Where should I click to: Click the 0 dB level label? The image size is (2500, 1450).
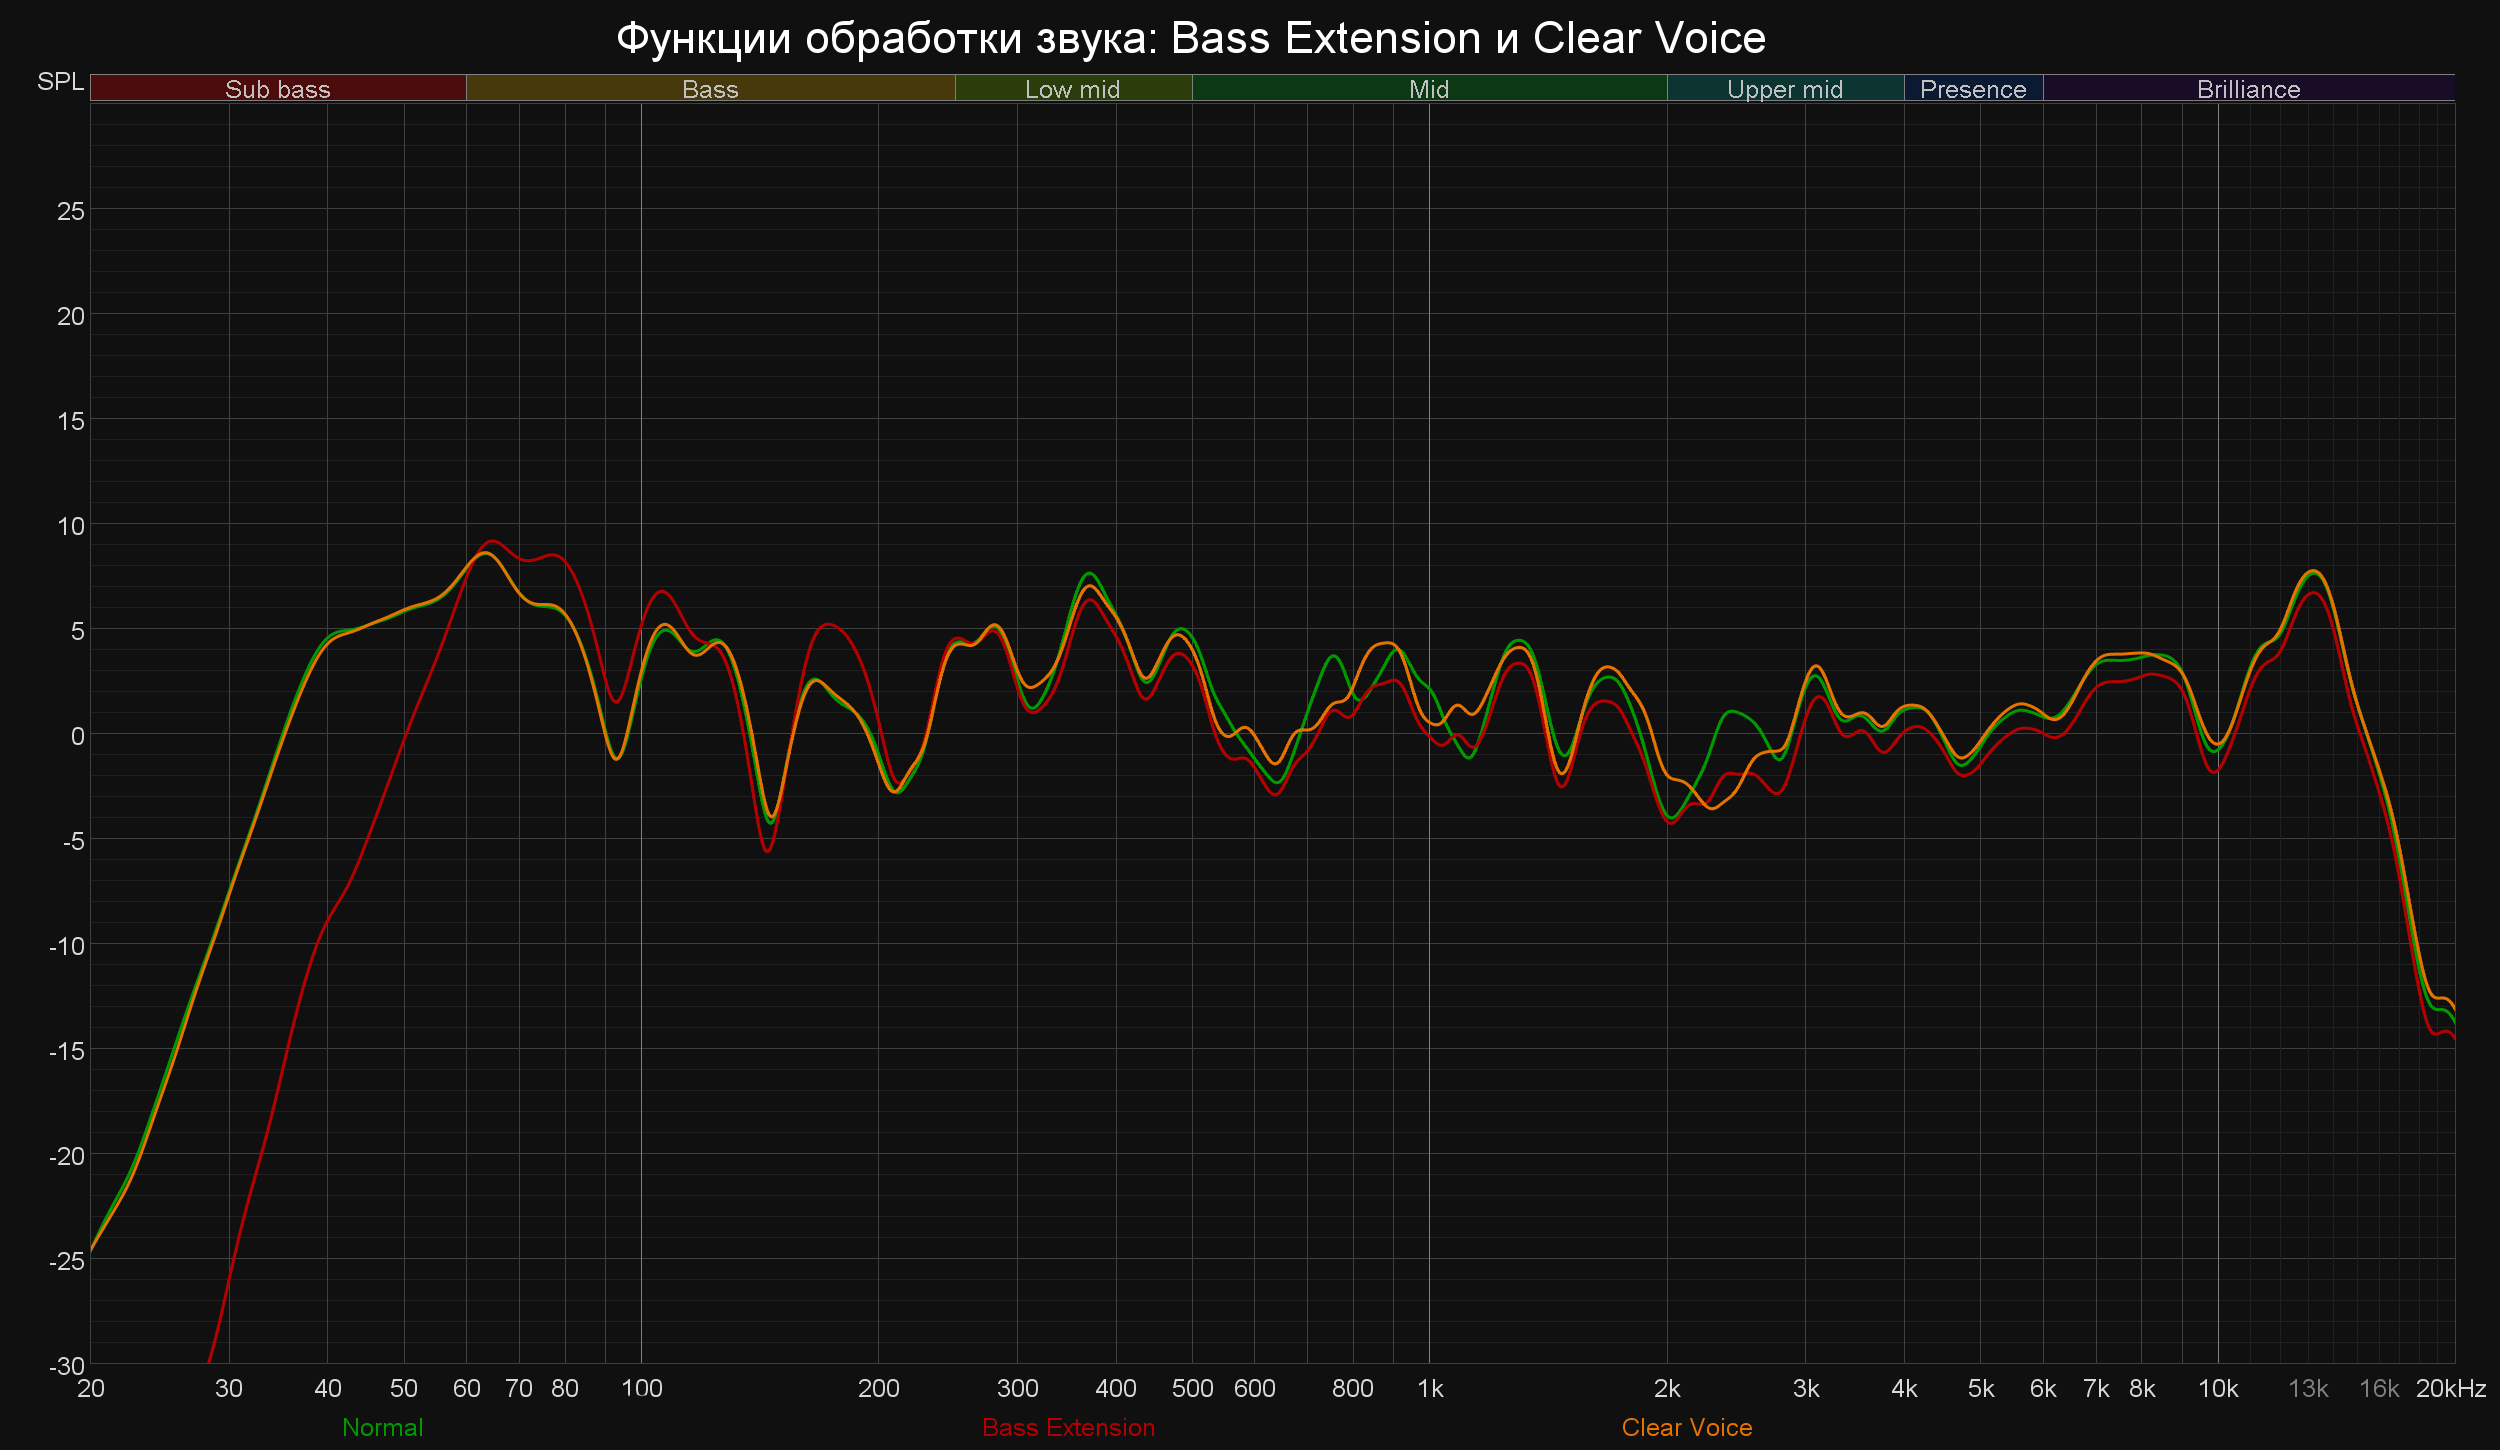(x=77, y=736)
